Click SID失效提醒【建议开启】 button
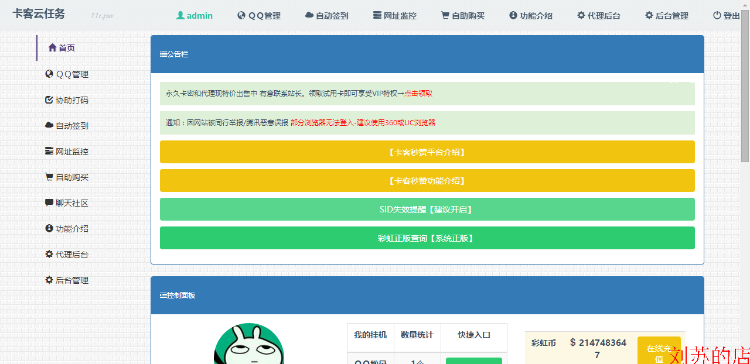 tap(427, 210)
